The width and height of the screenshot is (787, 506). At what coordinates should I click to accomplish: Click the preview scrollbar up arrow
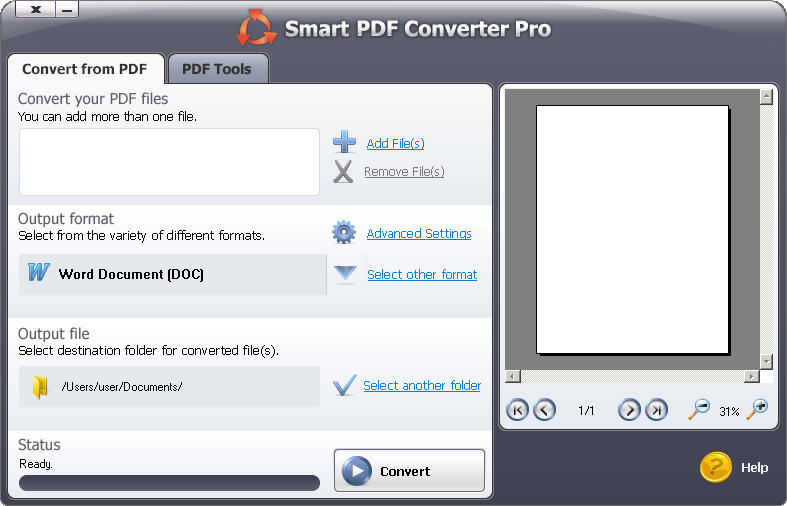tap(766, 96)
